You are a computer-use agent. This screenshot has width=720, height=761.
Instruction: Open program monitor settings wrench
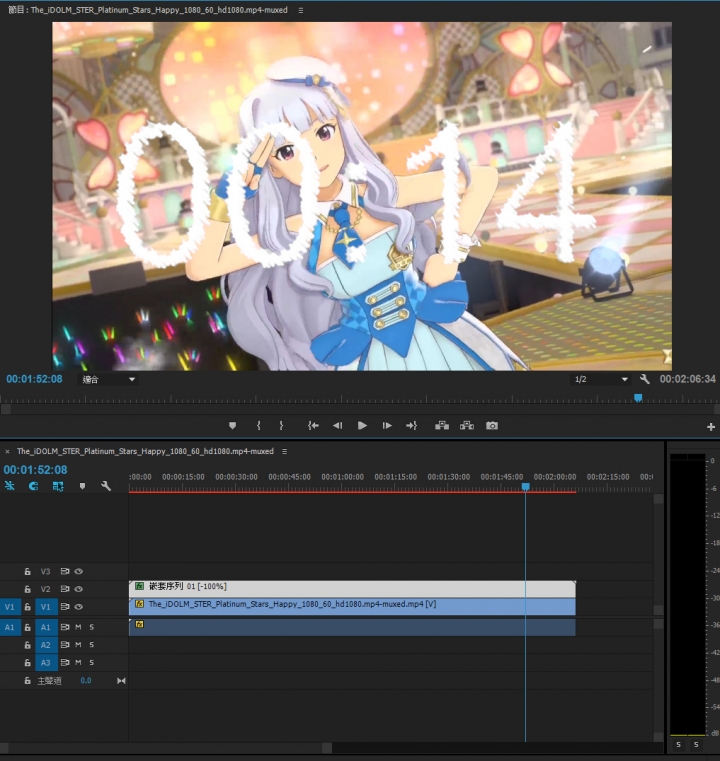[645, 379]
